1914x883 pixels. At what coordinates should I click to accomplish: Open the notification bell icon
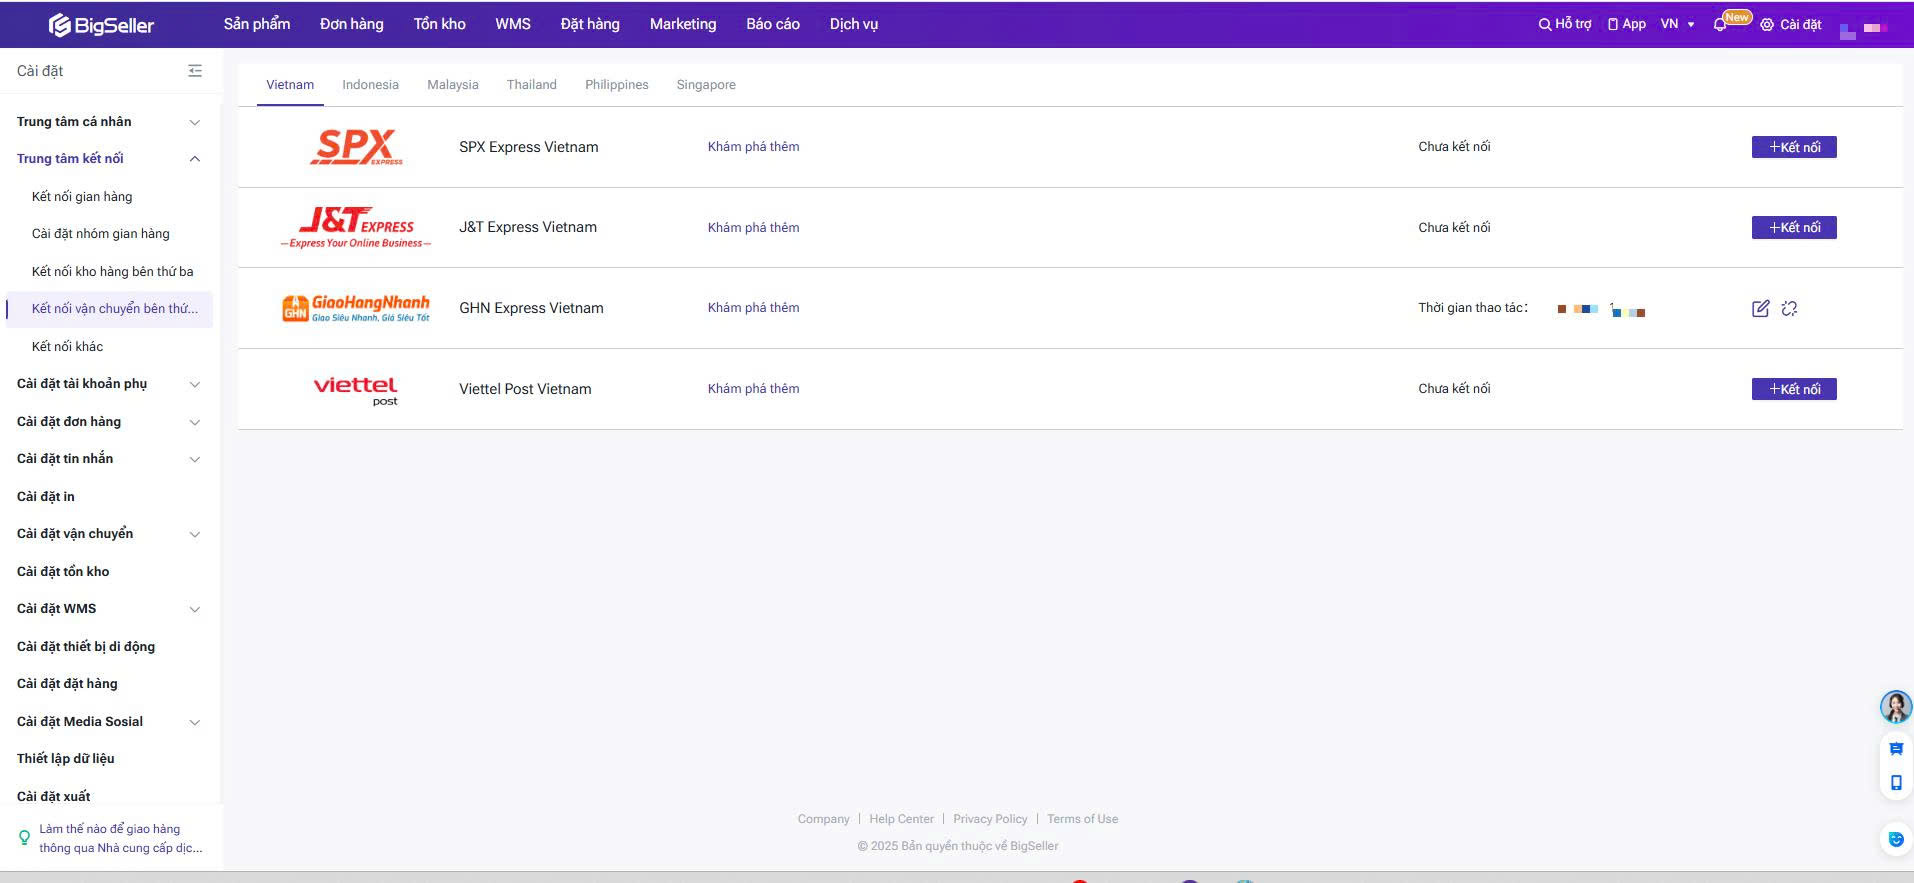(1720, 25)
